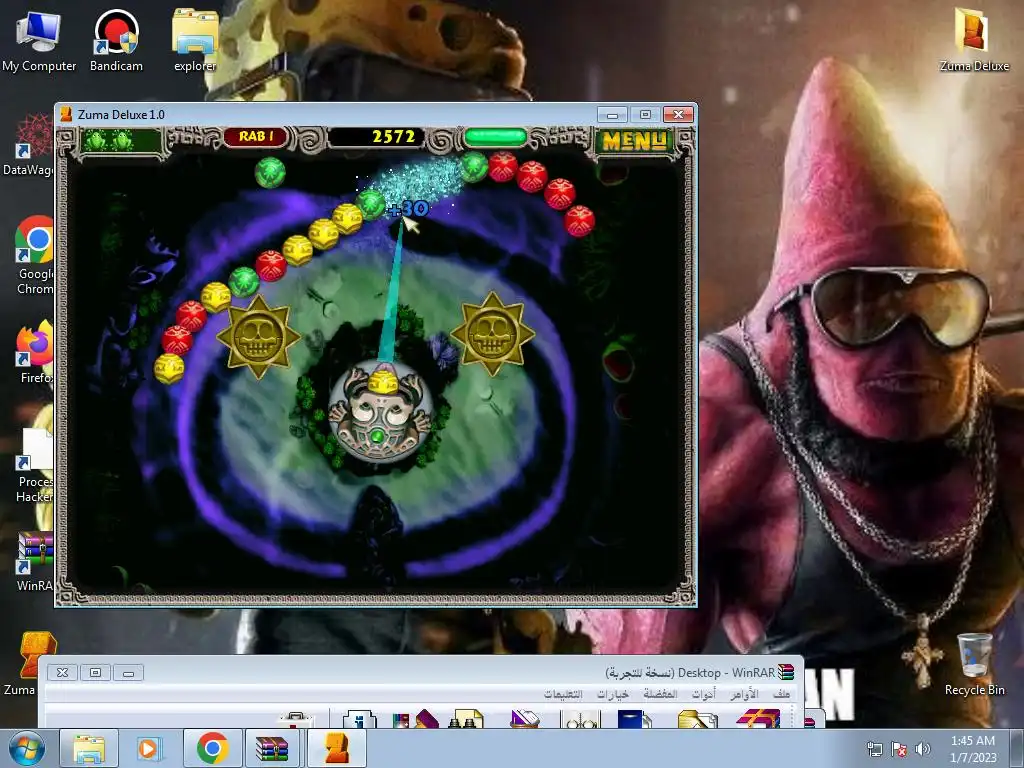The height and width of the screenshot is (768, 1024).
Task: Open the Zuma Deluxe folder on desktop
Action: coord(974,40)
